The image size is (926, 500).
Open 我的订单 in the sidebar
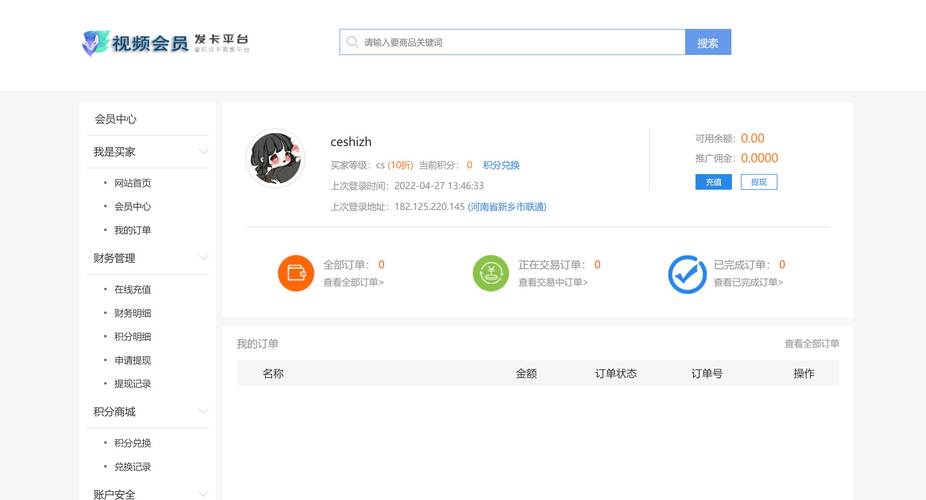tap(132, 230)
